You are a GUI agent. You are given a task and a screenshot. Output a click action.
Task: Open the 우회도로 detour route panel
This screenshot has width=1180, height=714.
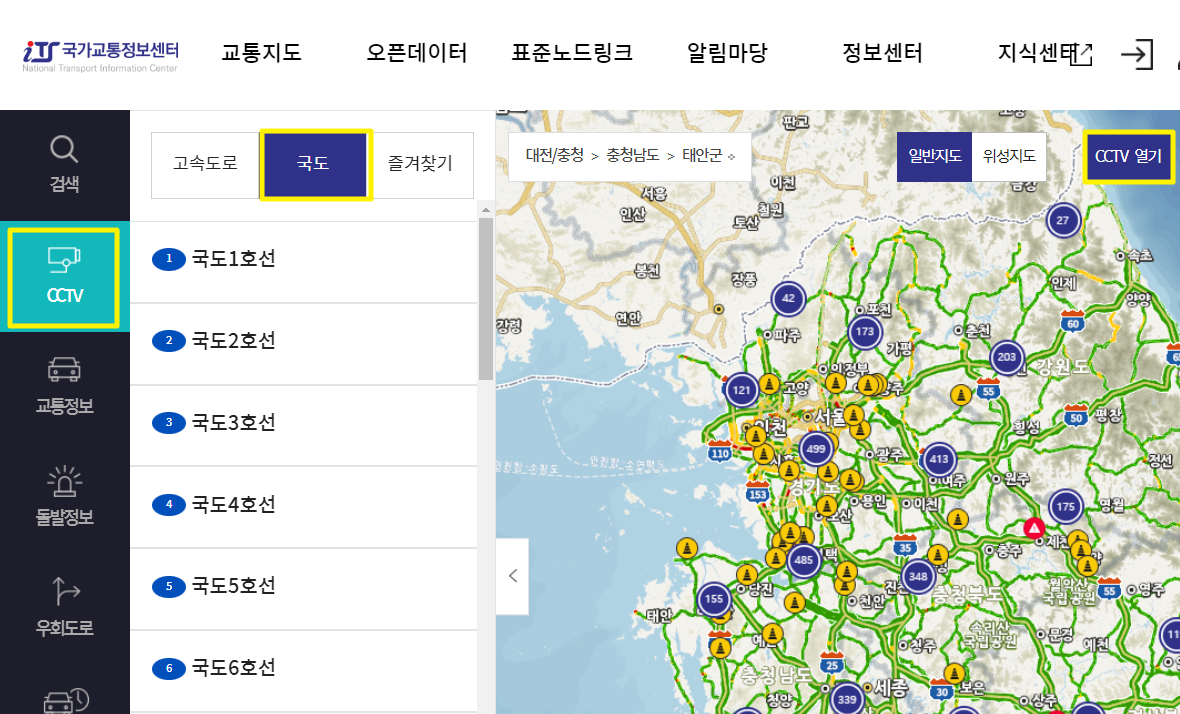64,607
